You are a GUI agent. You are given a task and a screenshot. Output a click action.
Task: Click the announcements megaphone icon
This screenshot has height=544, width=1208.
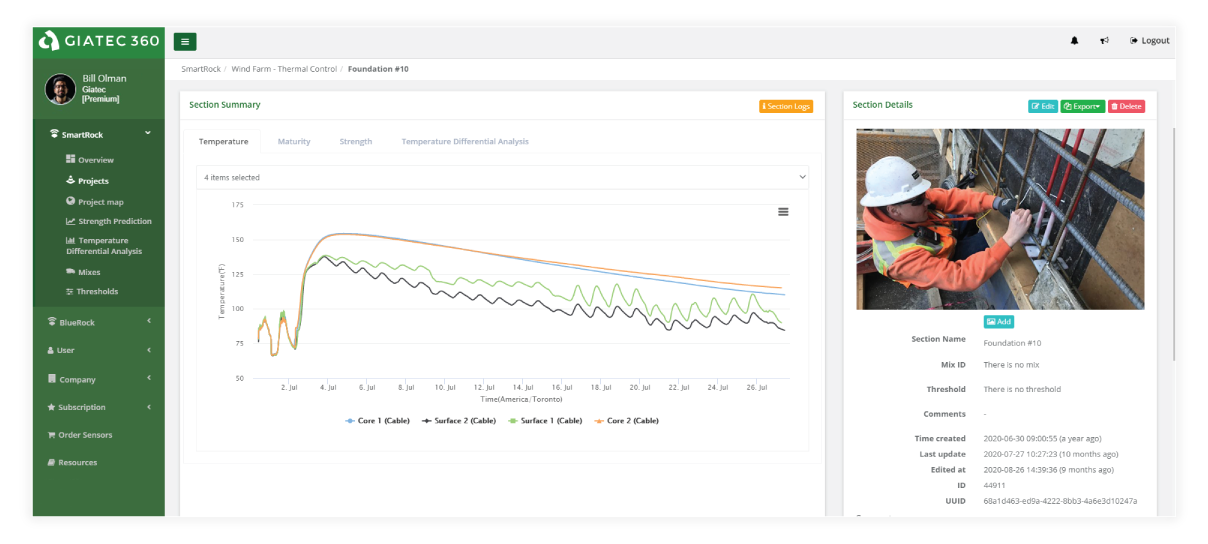coord(1104,41)
